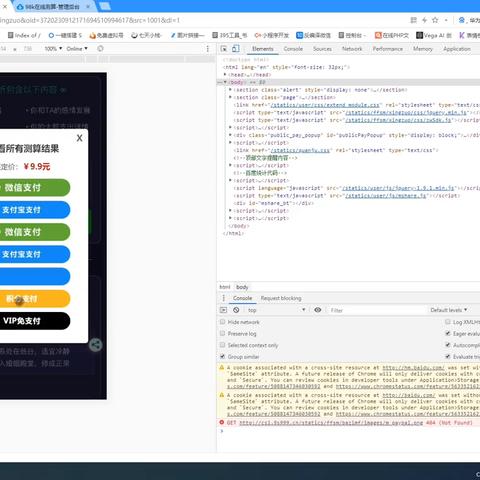Click the live expression eye icon
This screenshot has height=480, width=480.
pyautogui.click(x=318, y=310)
